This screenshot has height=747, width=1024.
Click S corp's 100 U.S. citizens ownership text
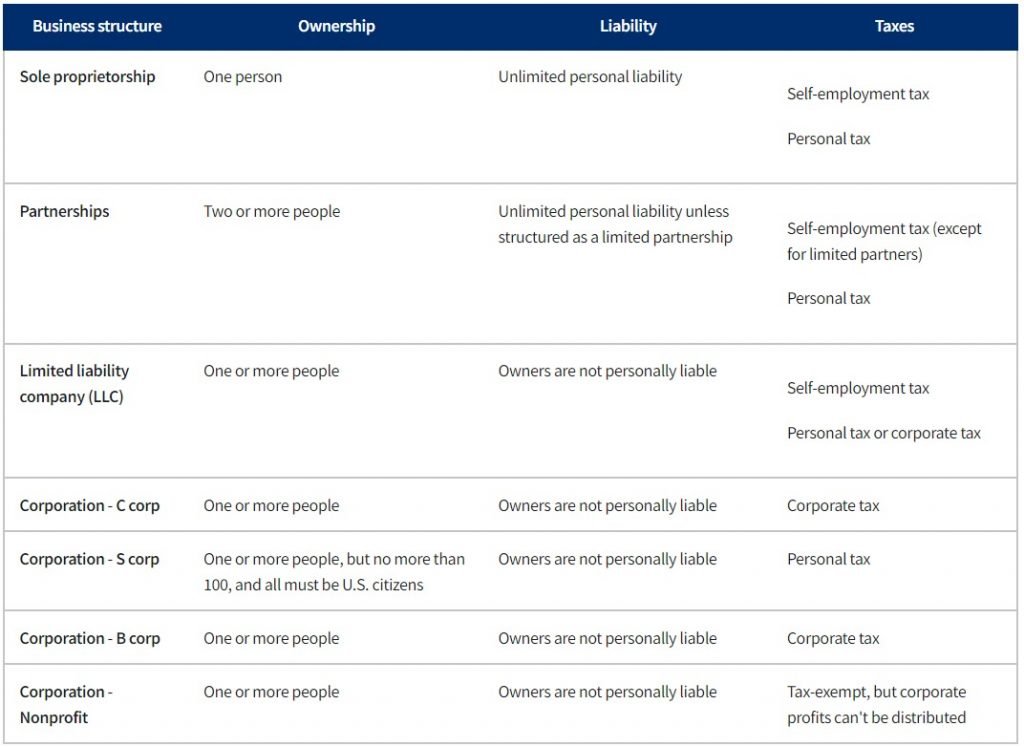point(334,572)
